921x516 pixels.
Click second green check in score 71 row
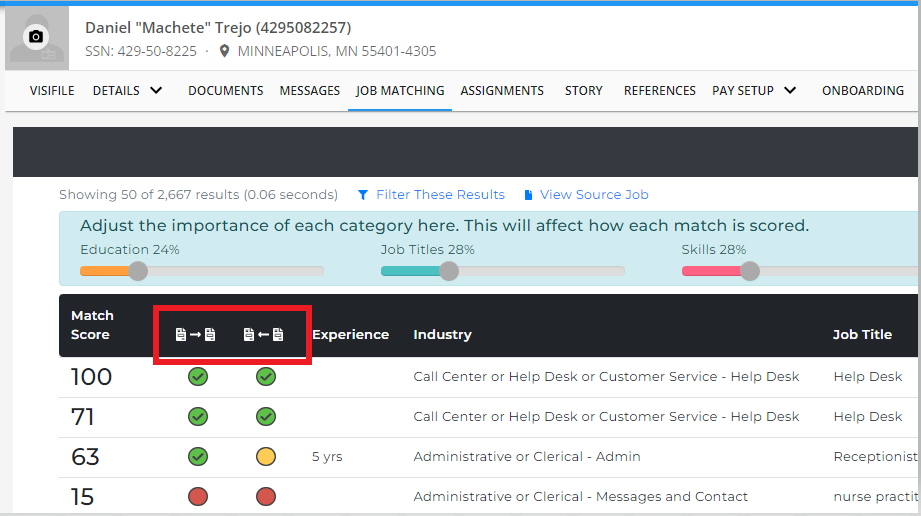point(266,417)
